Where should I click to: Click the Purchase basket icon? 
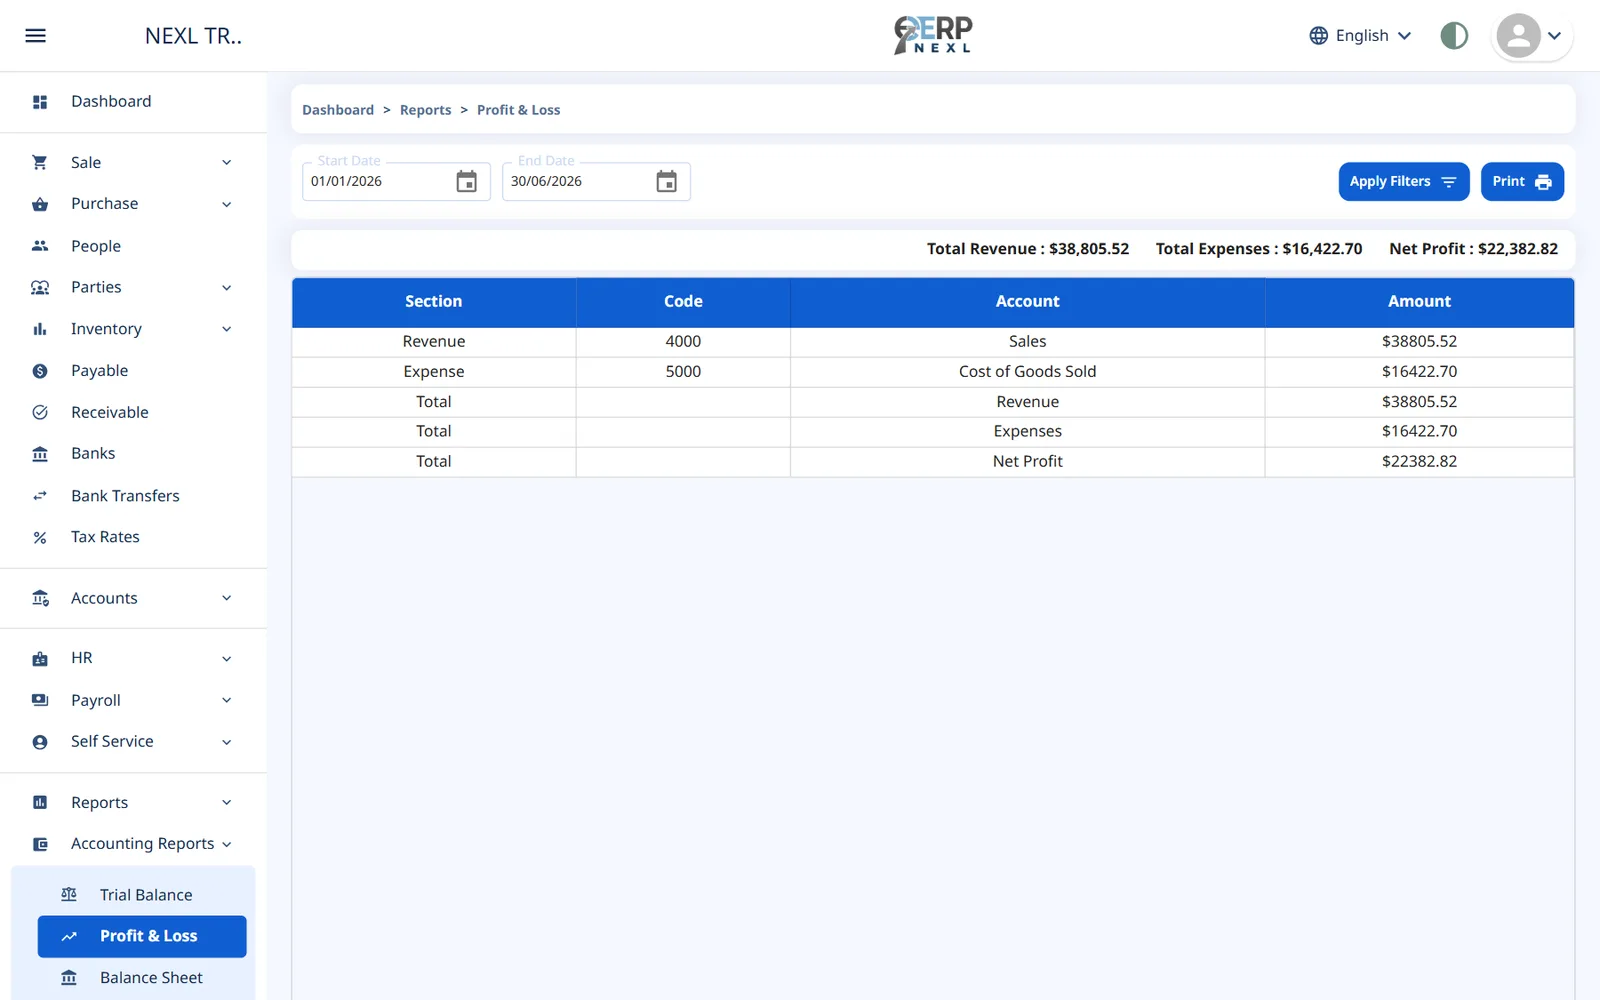[40, 204]
